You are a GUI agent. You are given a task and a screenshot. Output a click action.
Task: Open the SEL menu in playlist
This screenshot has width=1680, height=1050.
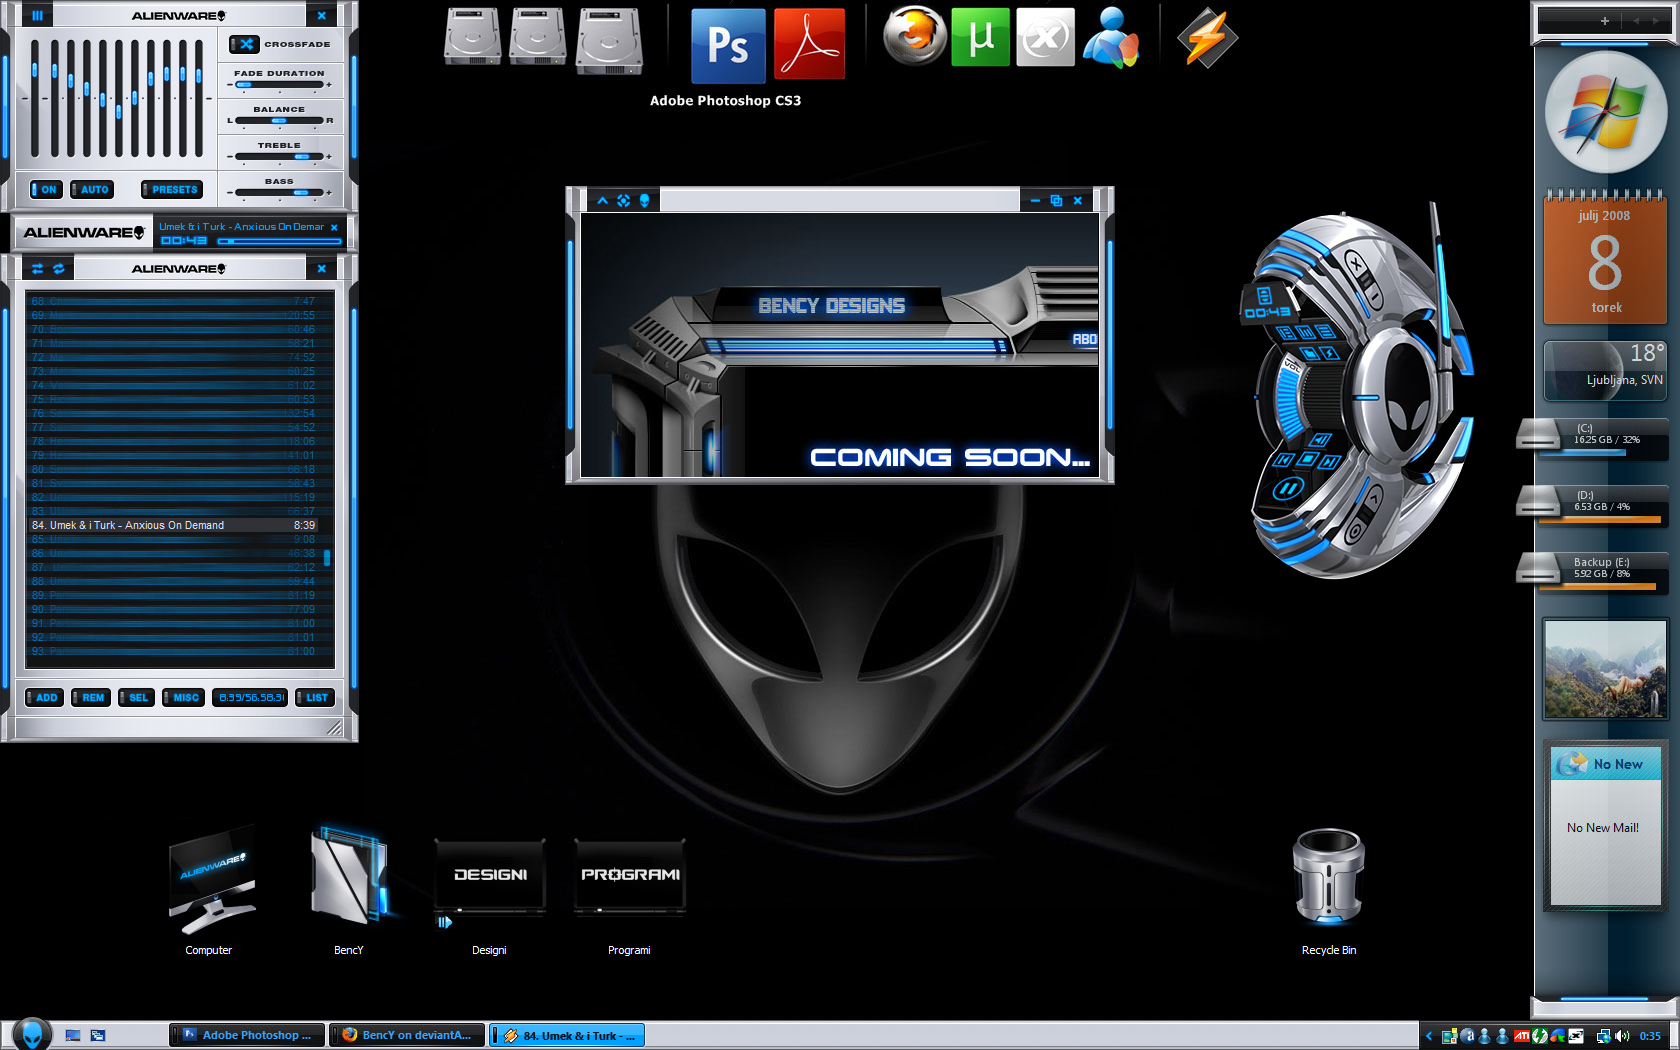(136, 698)
